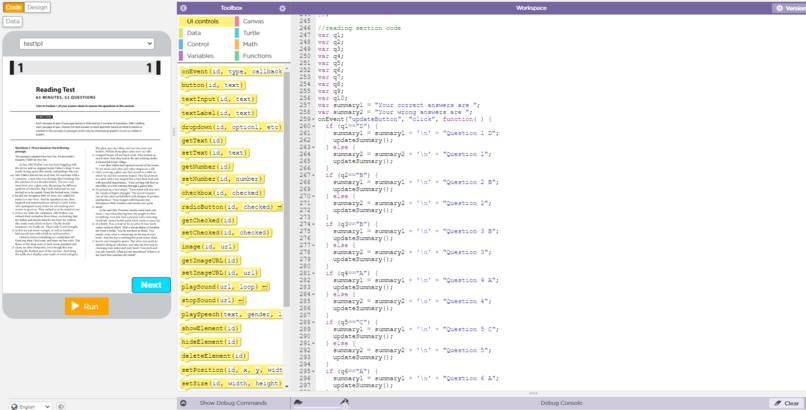The height and width of the screenshot is (410, 806).
Task: Clear the Debug Console
Action: pos(786,403)
